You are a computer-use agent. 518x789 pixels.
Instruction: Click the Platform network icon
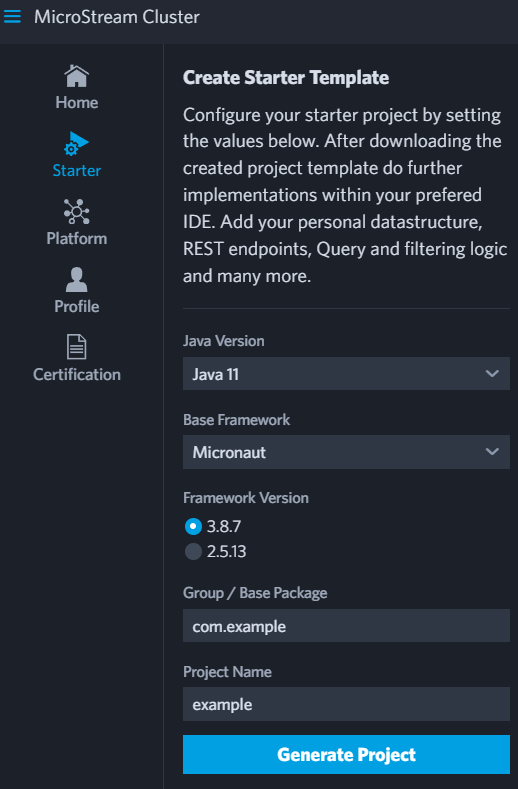point(77,211)
